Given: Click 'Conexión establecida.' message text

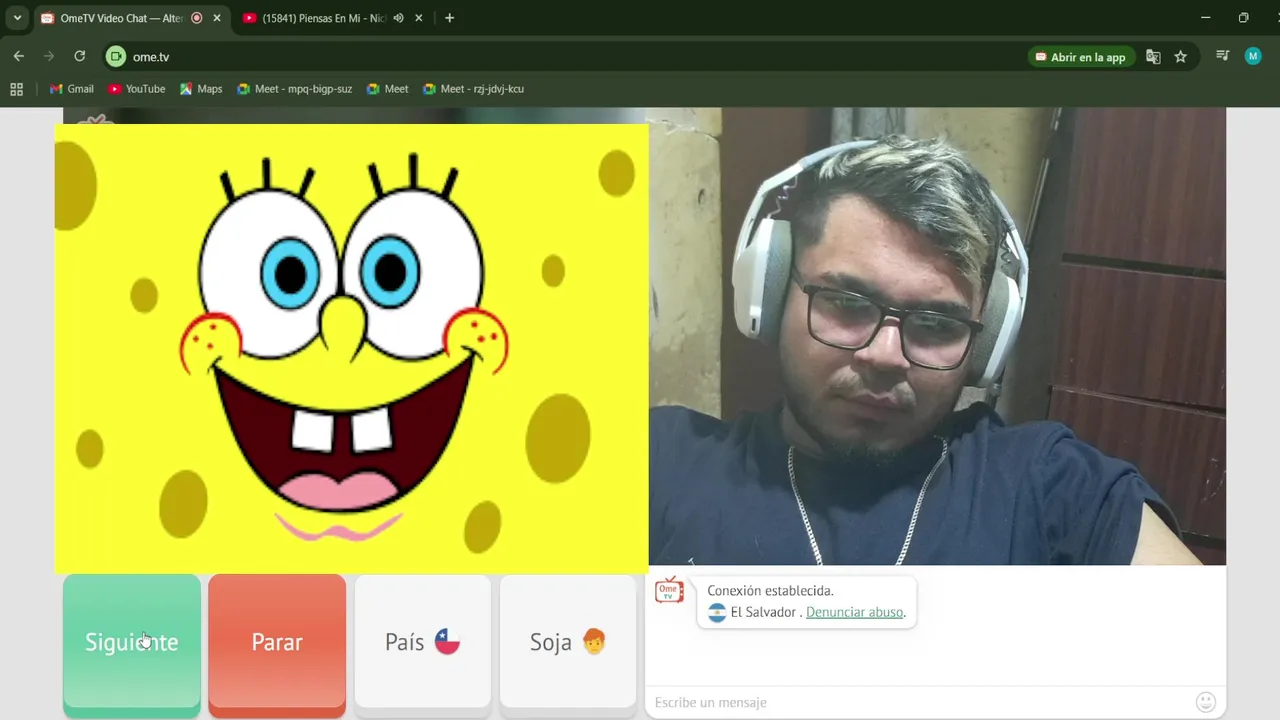Looking at the screenshot, I should click(770, 591).
